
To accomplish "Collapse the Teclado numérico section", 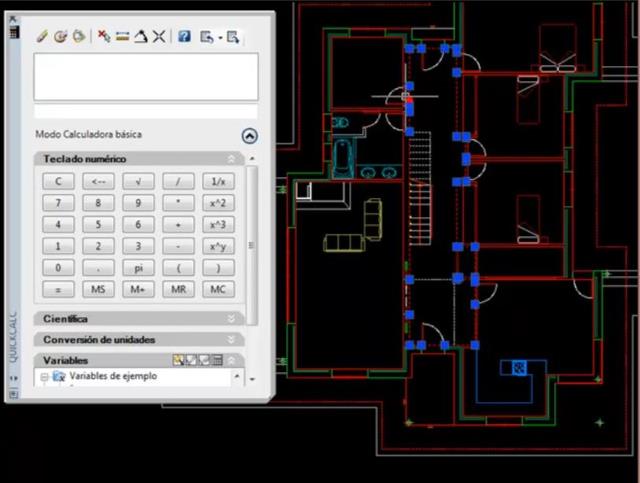I will 231,159.
